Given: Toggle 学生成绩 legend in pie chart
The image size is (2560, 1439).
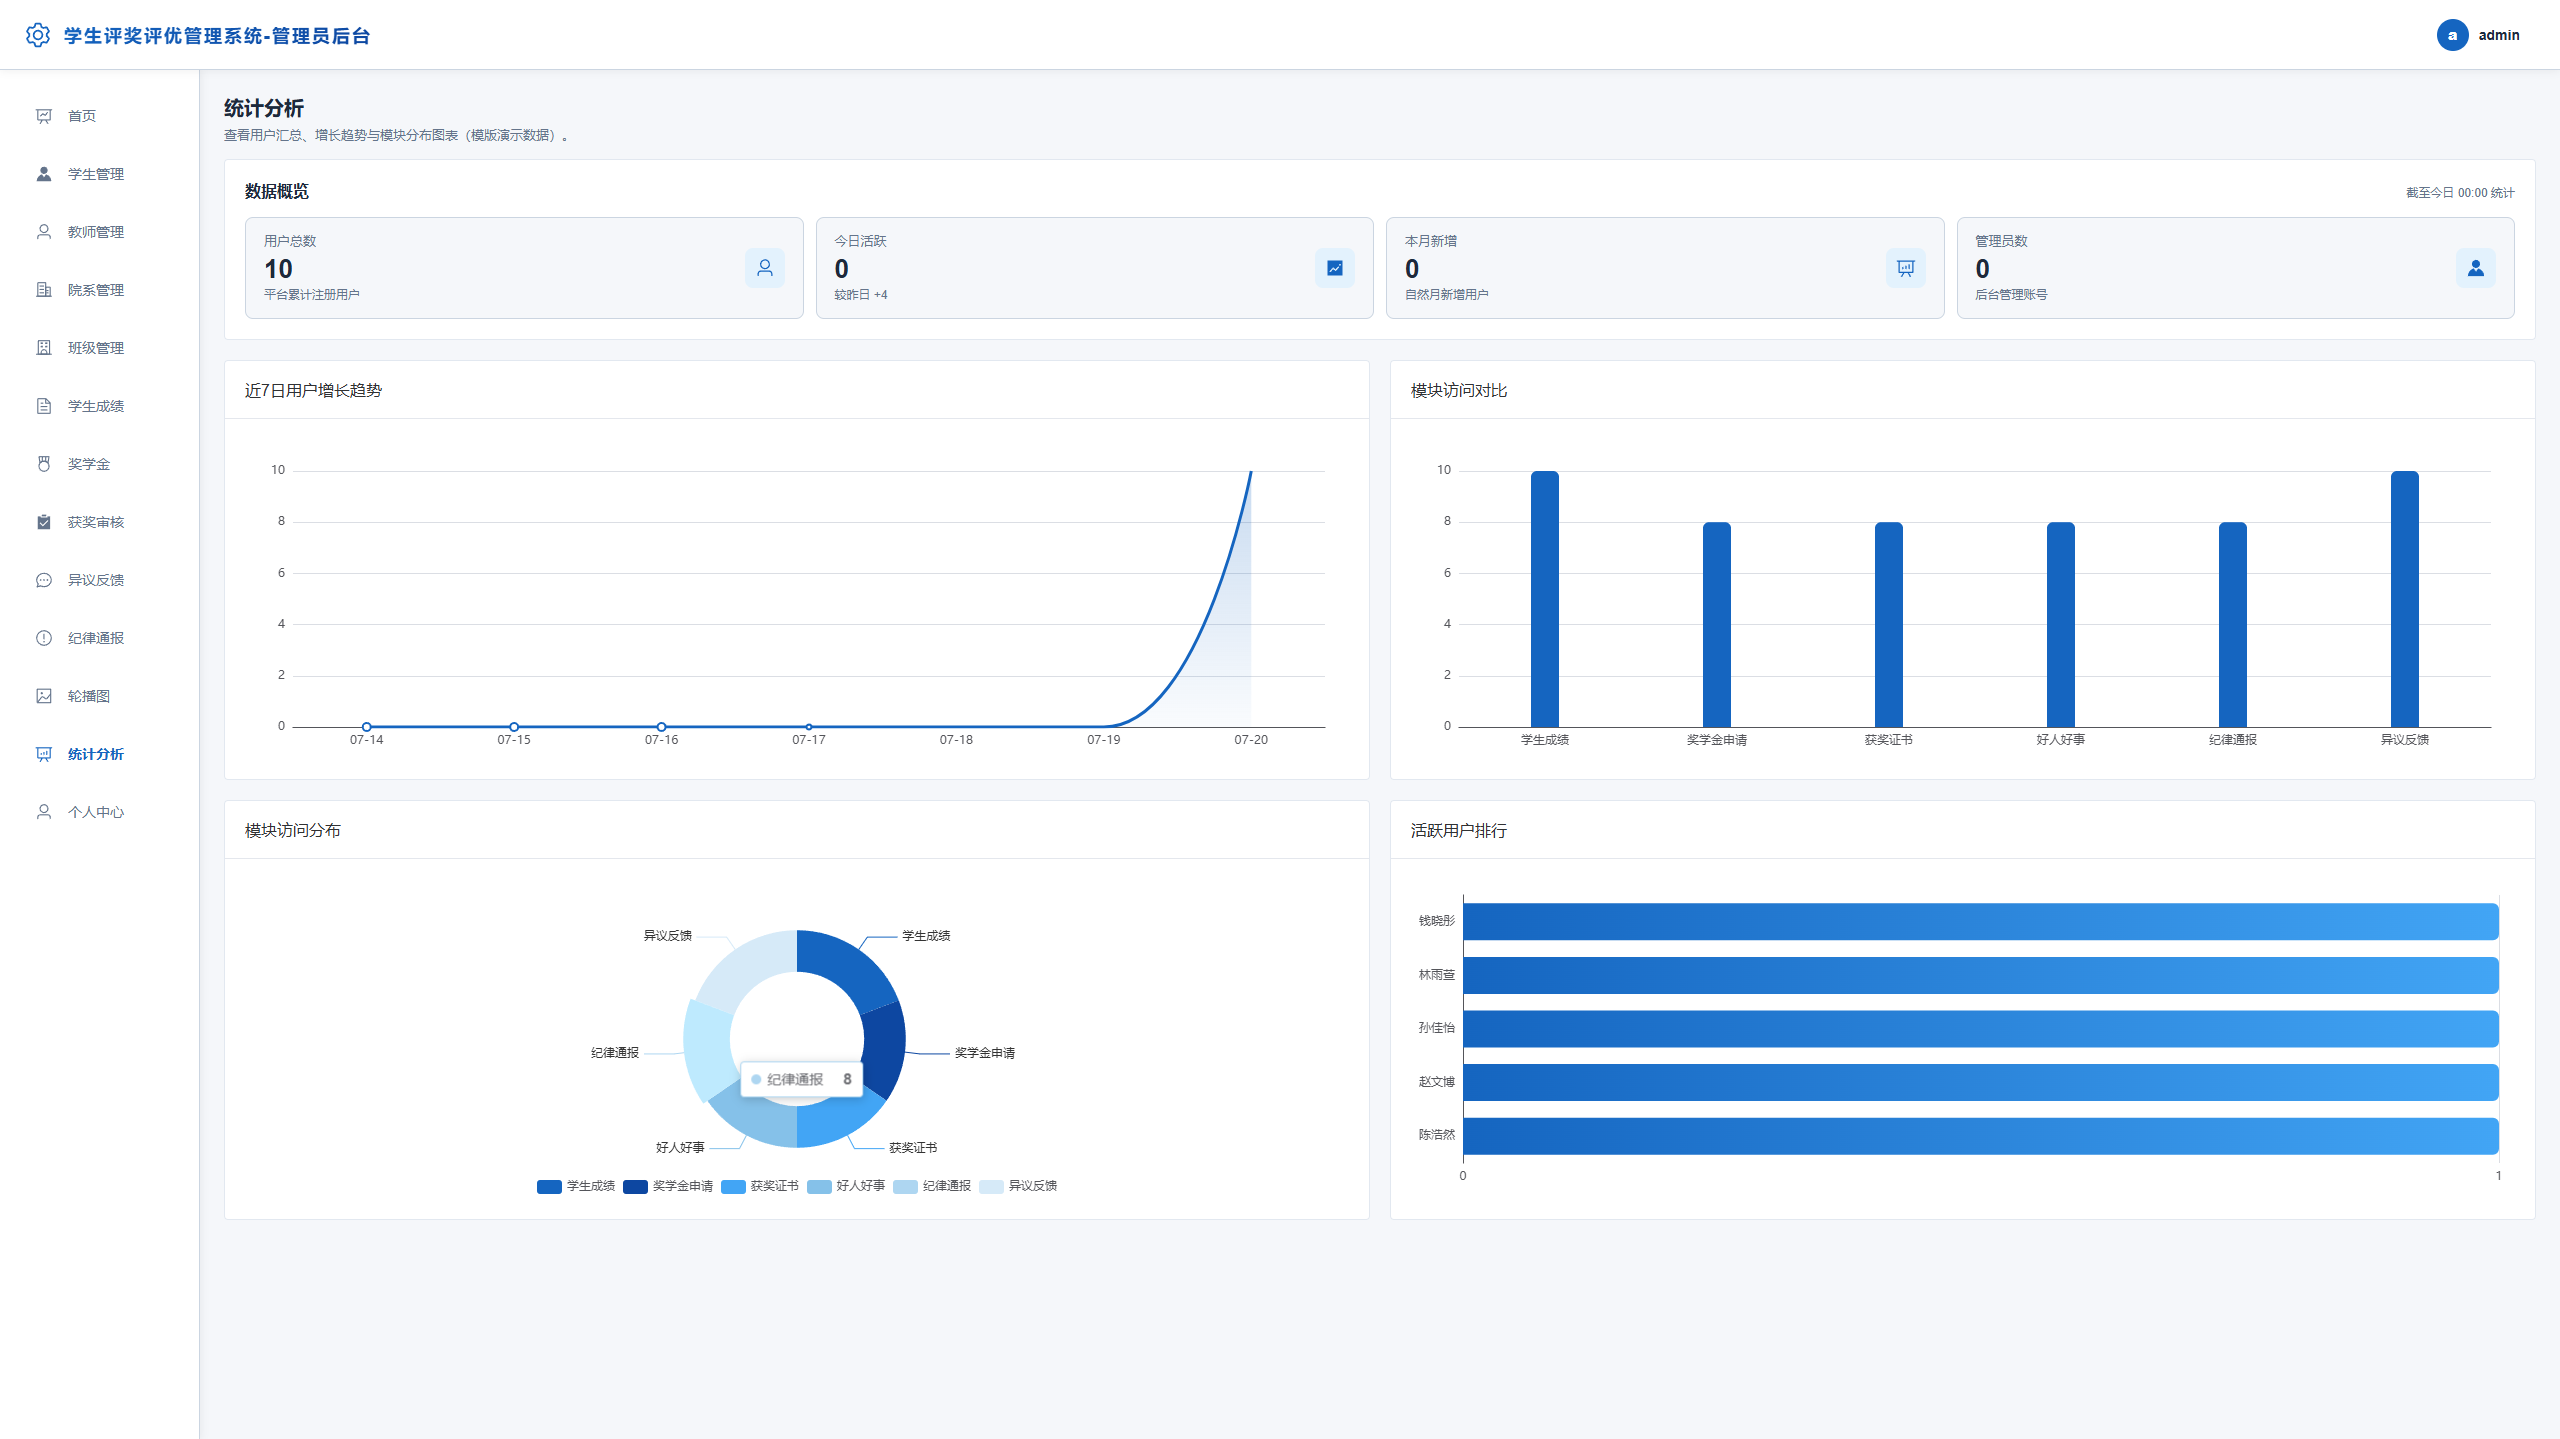Looking at the screenshot, I should point(576,1186).
